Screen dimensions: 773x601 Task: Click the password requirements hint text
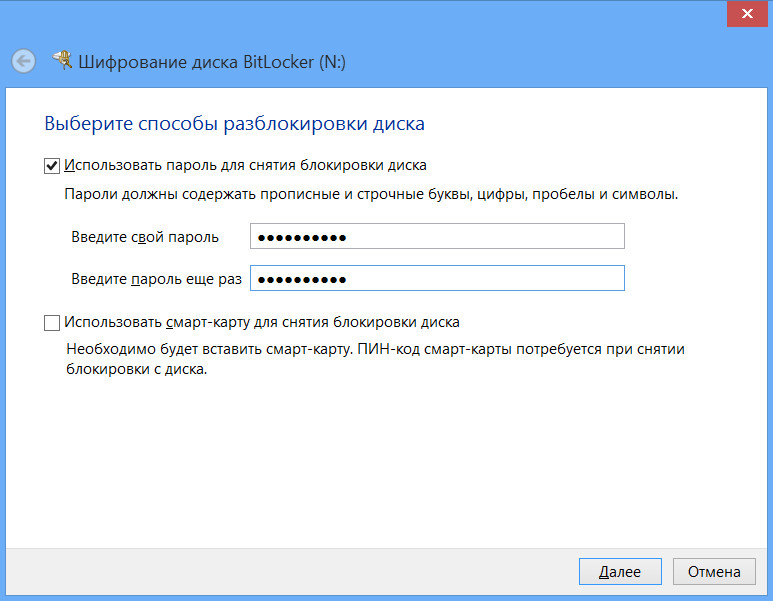point(371,194)
